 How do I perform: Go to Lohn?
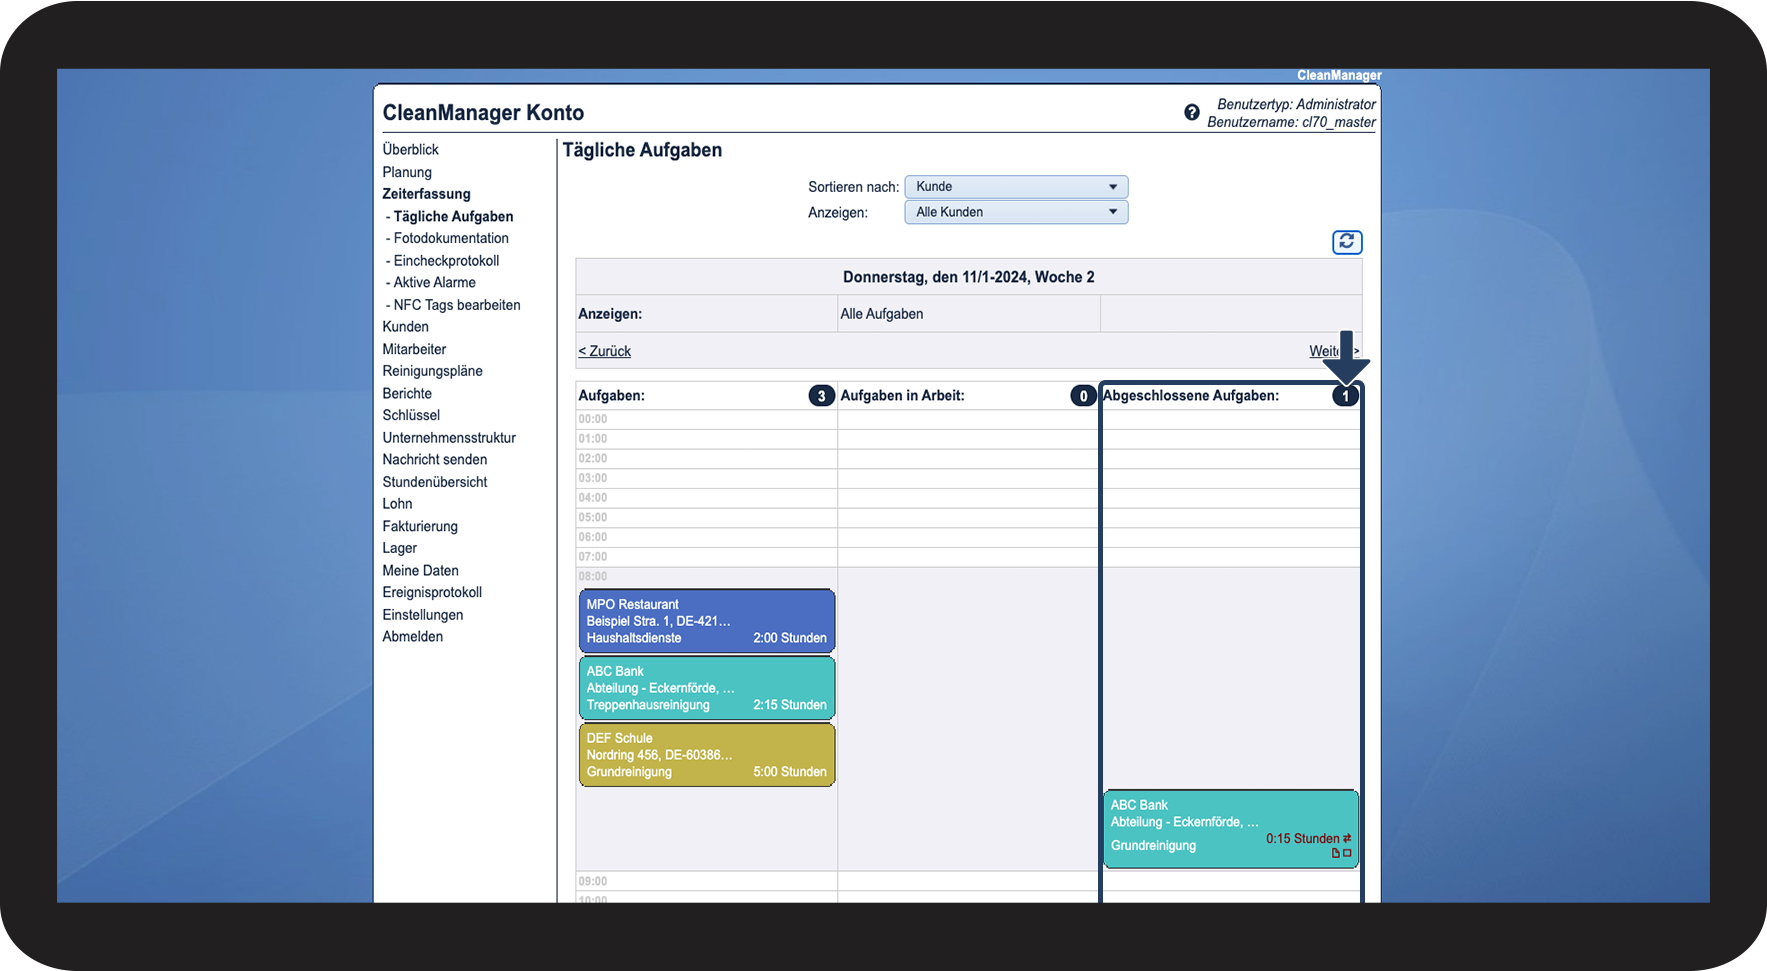397,504
